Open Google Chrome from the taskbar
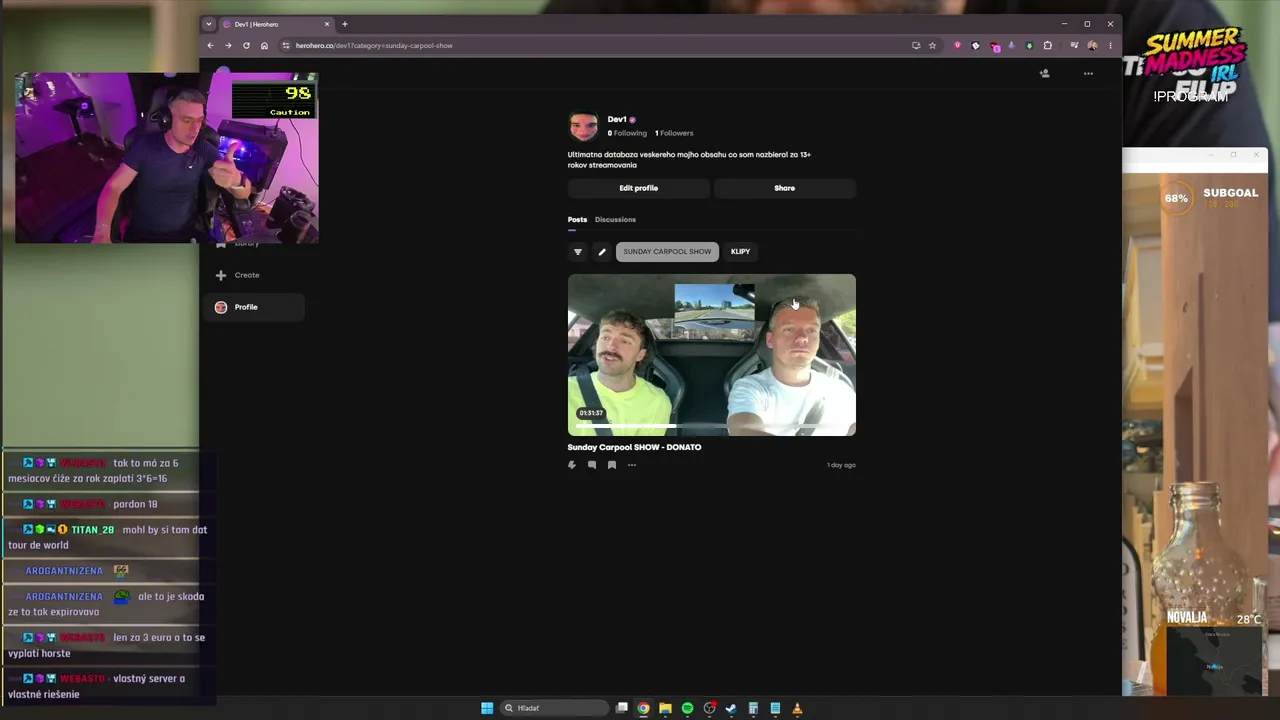This screenshot has width=1280, height=720. pos(644,708)
